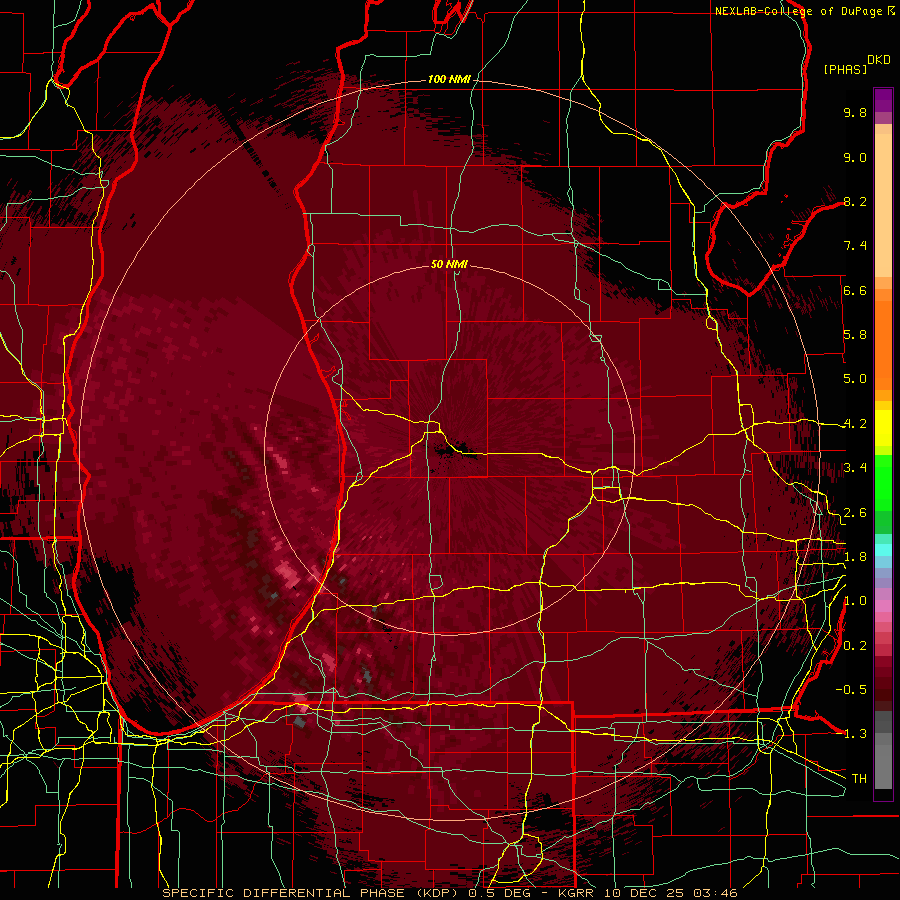Select the 2.6 legend scale value
900x900 pixels.
[855, 513]
